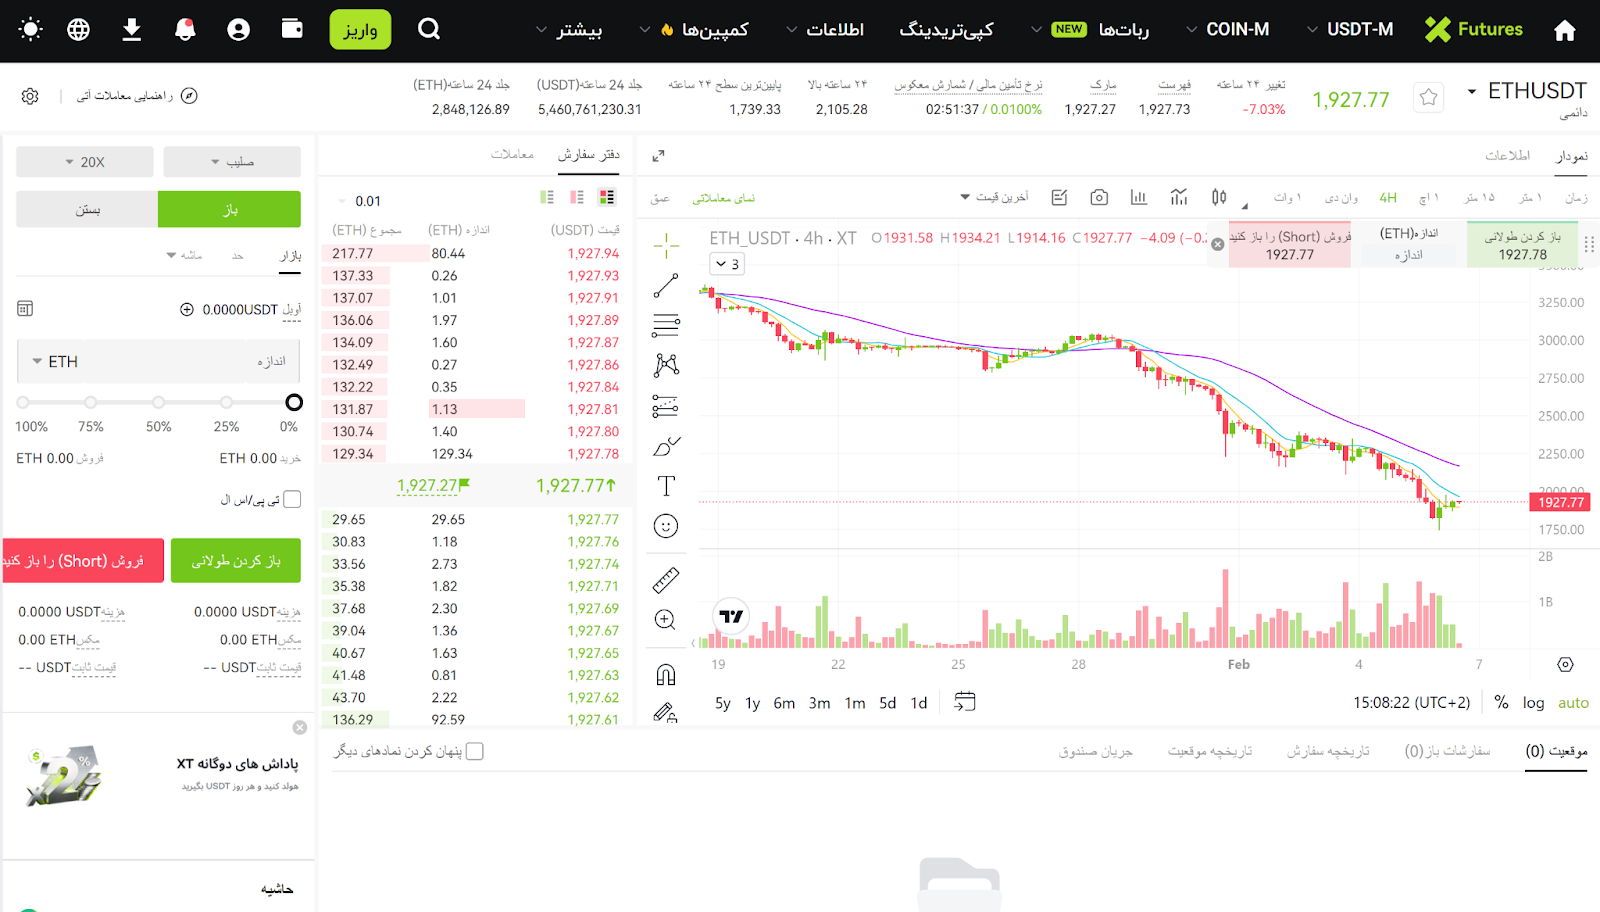The height and width of the screenshot is (912, 1600).
Task: Select the Text tool in chart toolbar
Action: click(666, 486)
